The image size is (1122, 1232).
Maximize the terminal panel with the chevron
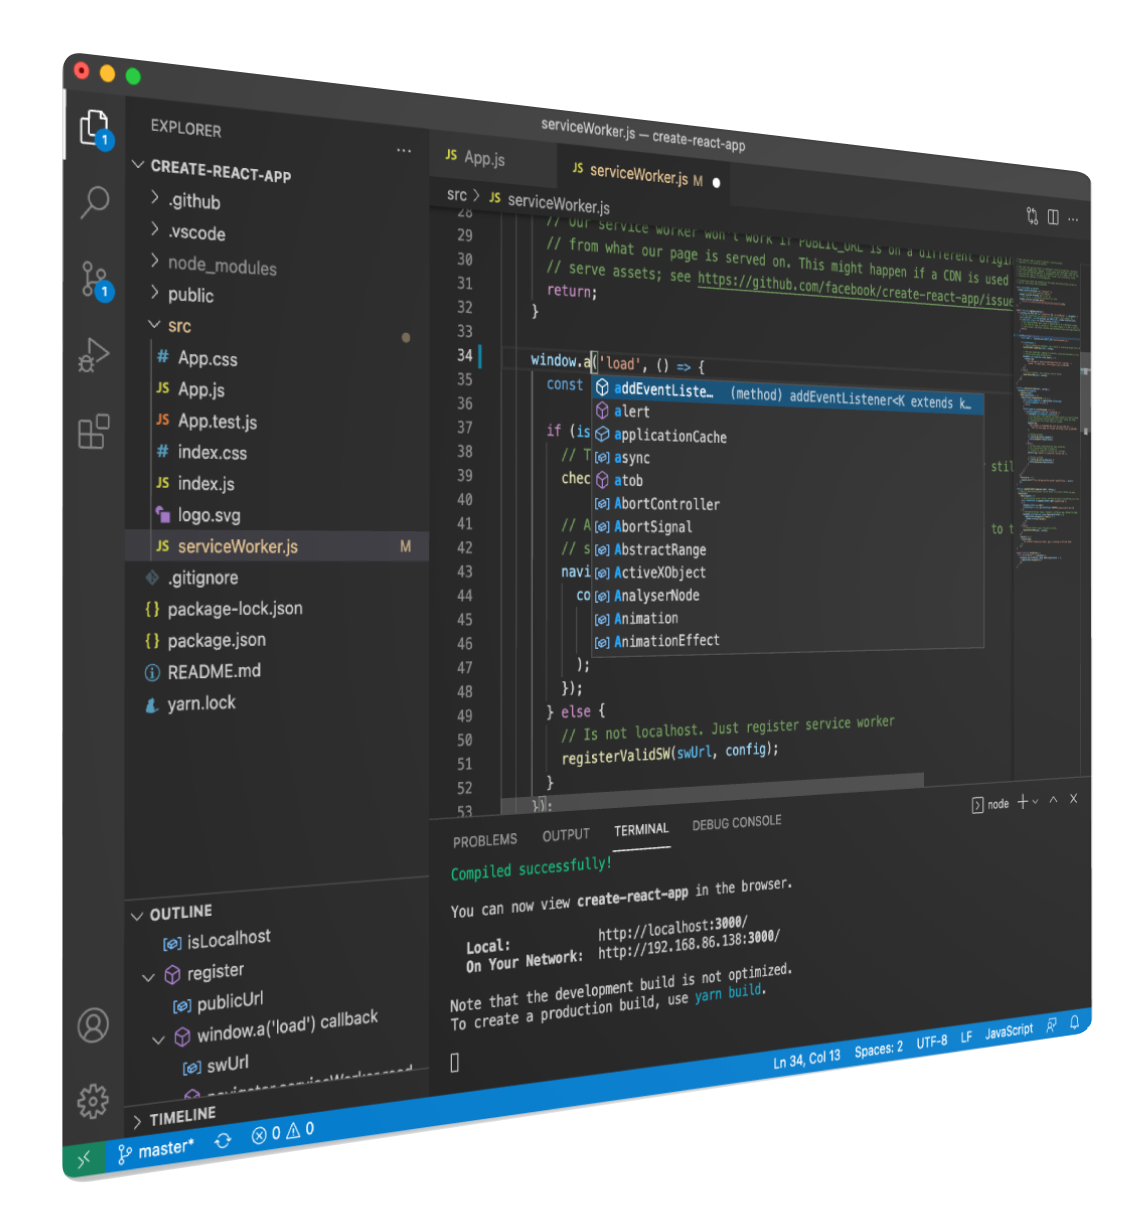click(1053, 800)
